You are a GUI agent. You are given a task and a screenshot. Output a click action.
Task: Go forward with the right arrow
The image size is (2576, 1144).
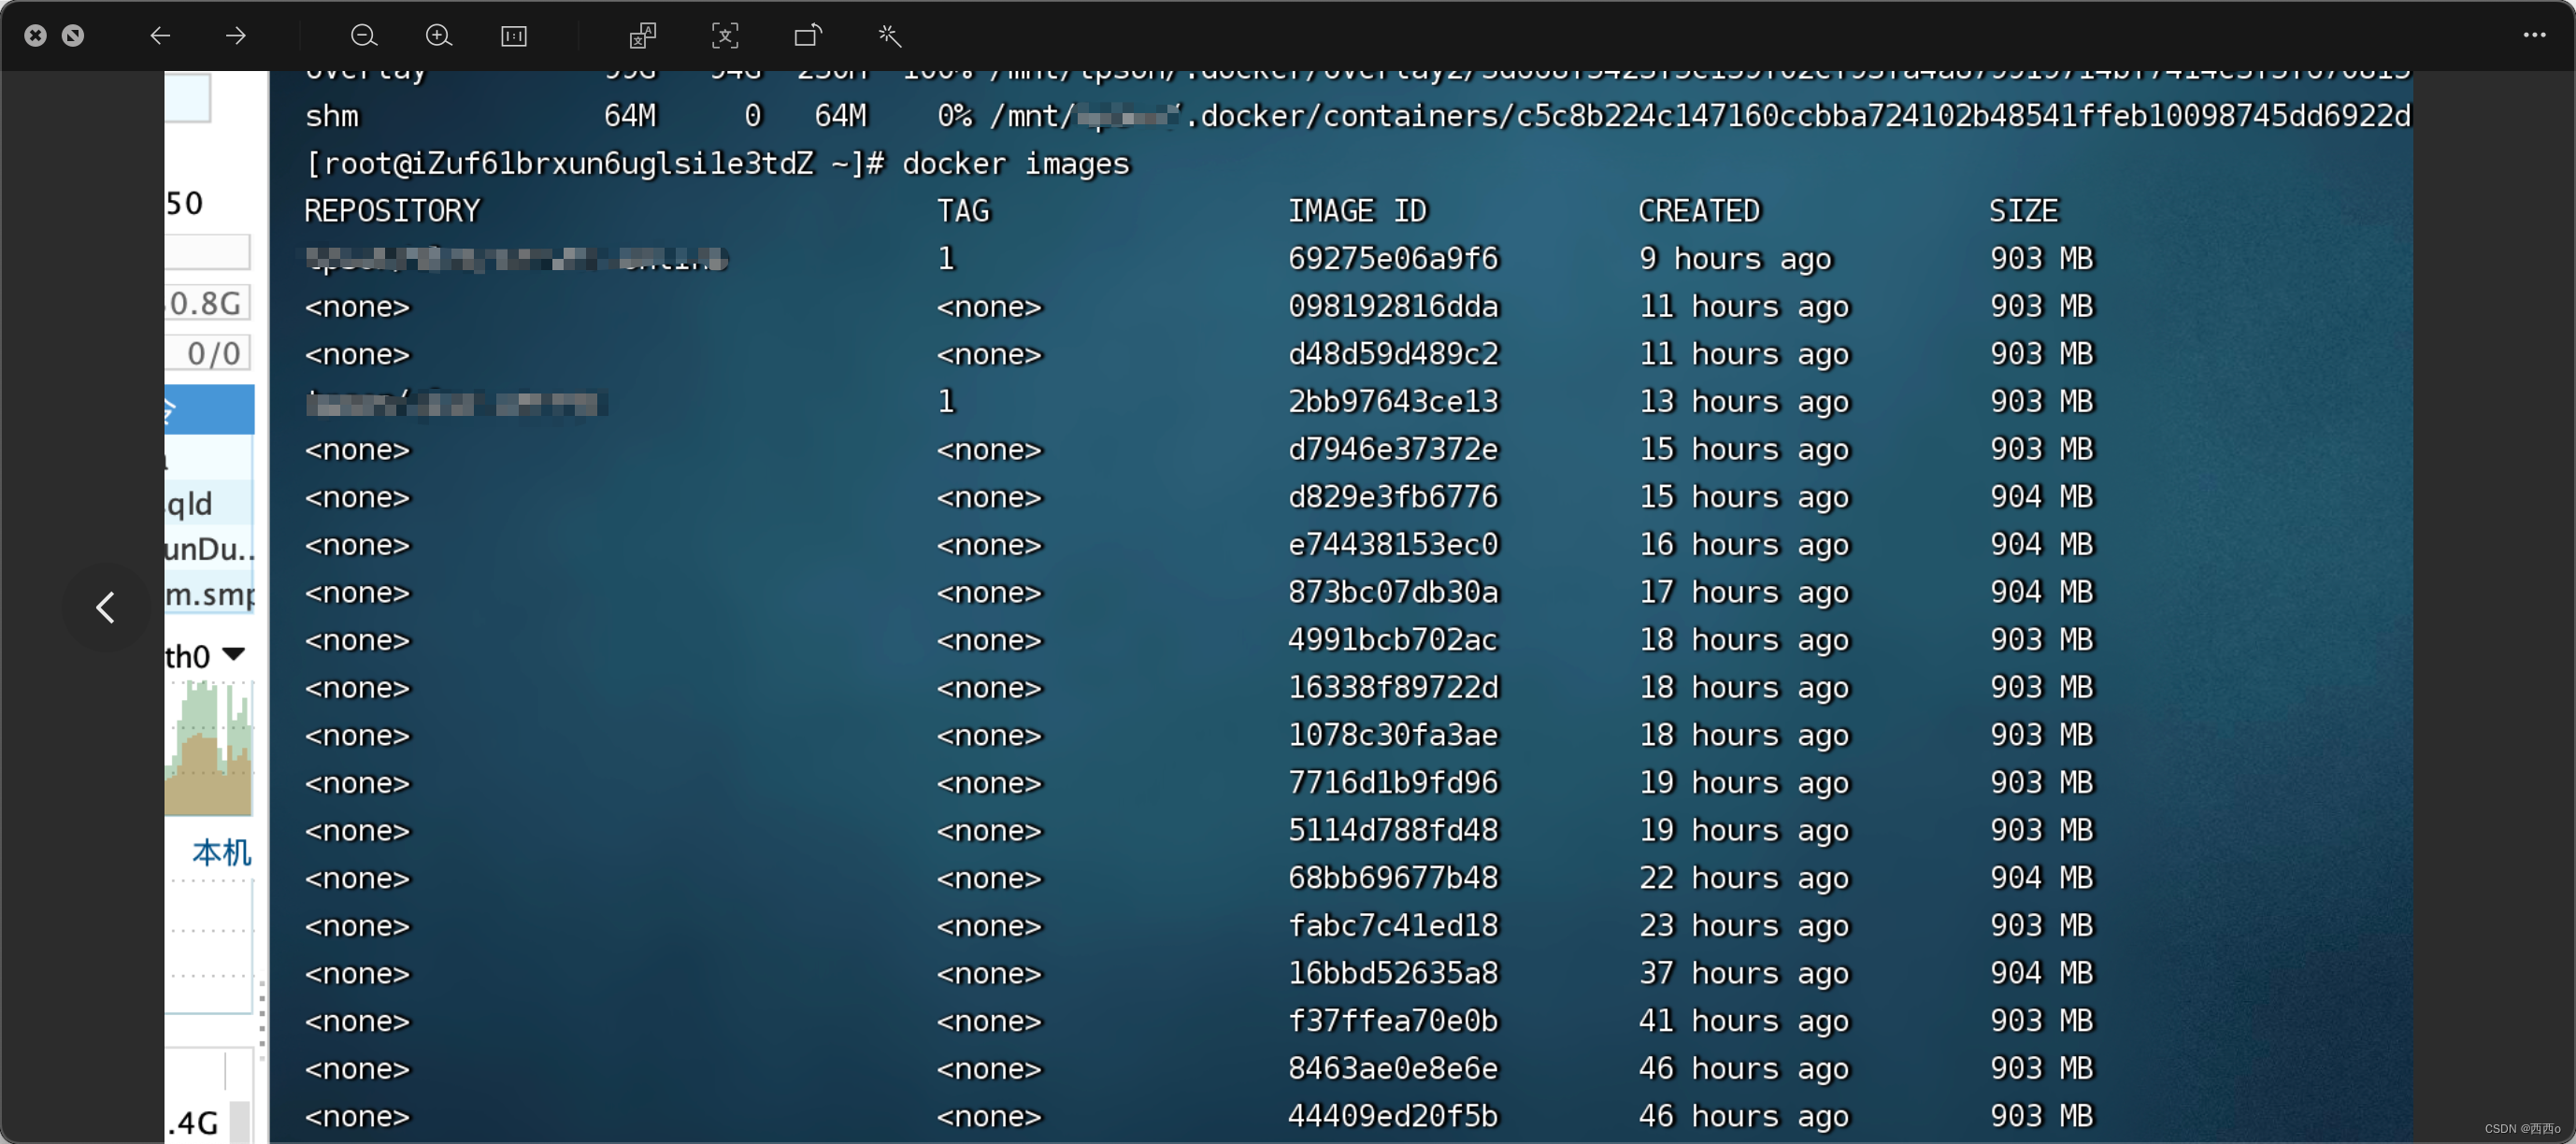(x=236, y=36)
